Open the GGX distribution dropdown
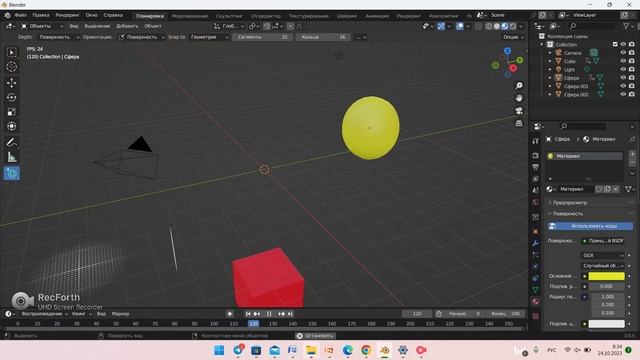 (x=603, y=256)
